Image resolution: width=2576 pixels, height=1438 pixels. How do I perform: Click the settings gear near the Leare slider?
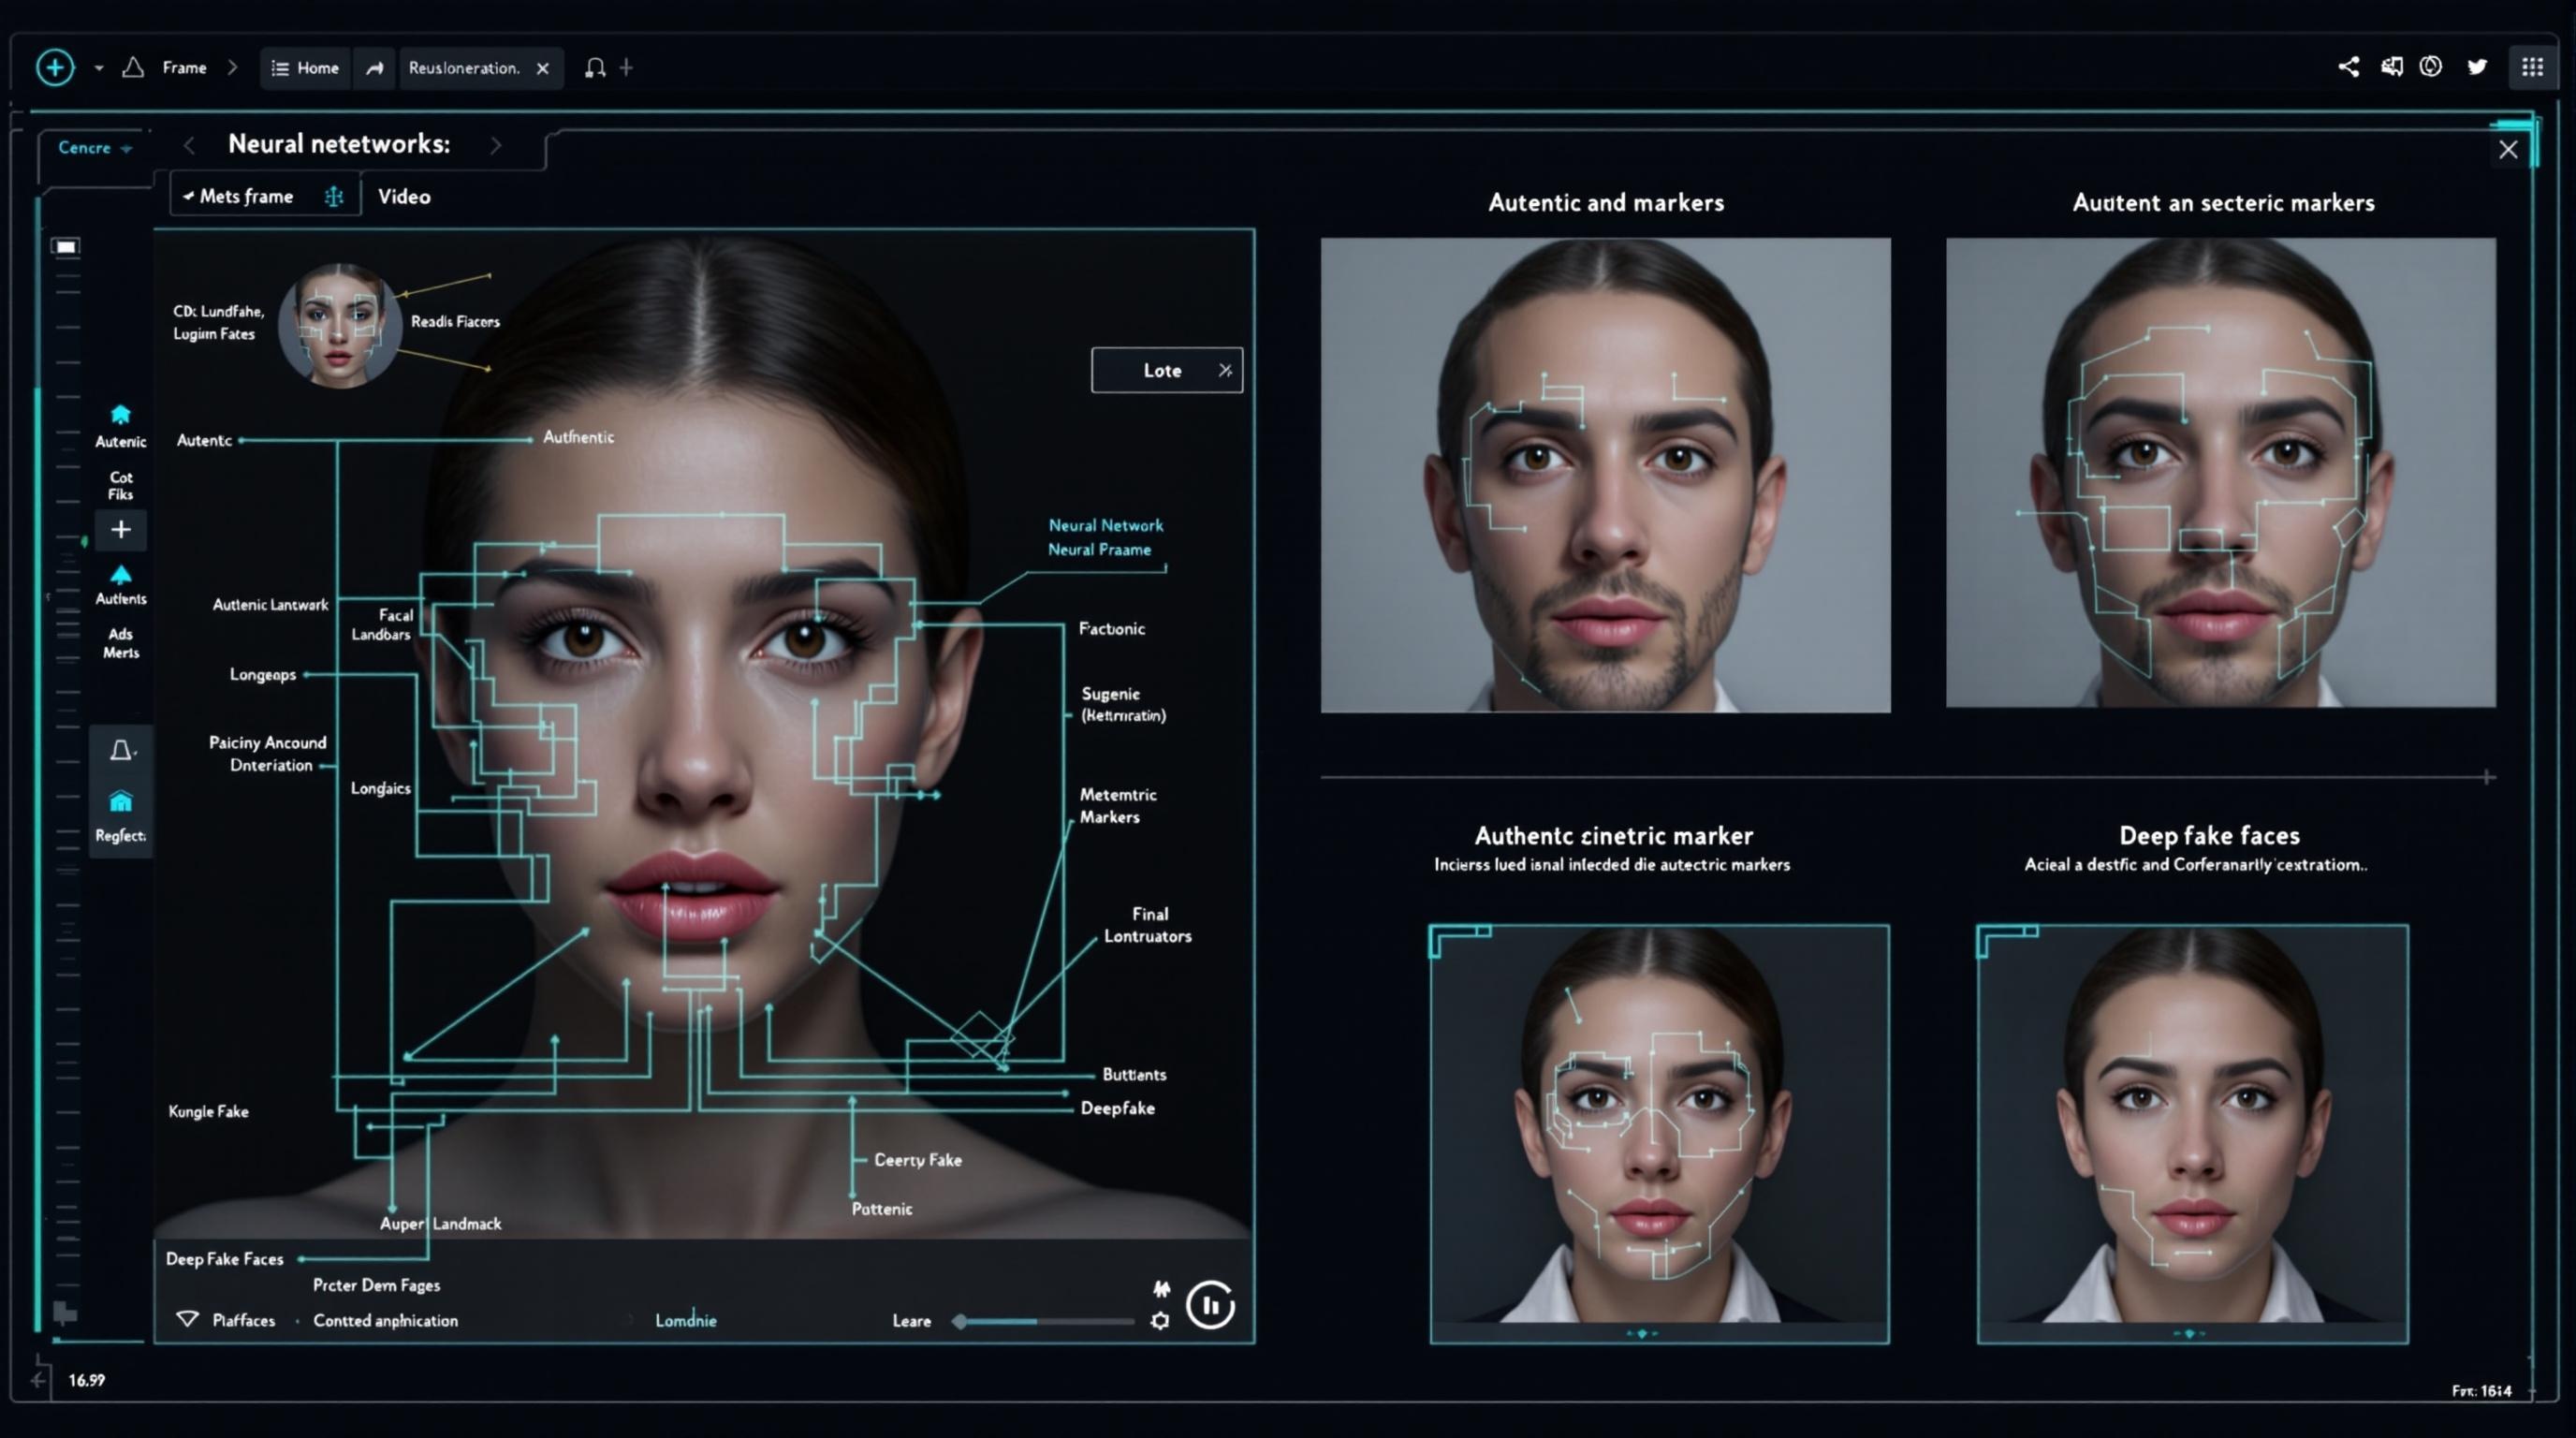pos(1159,1320)
